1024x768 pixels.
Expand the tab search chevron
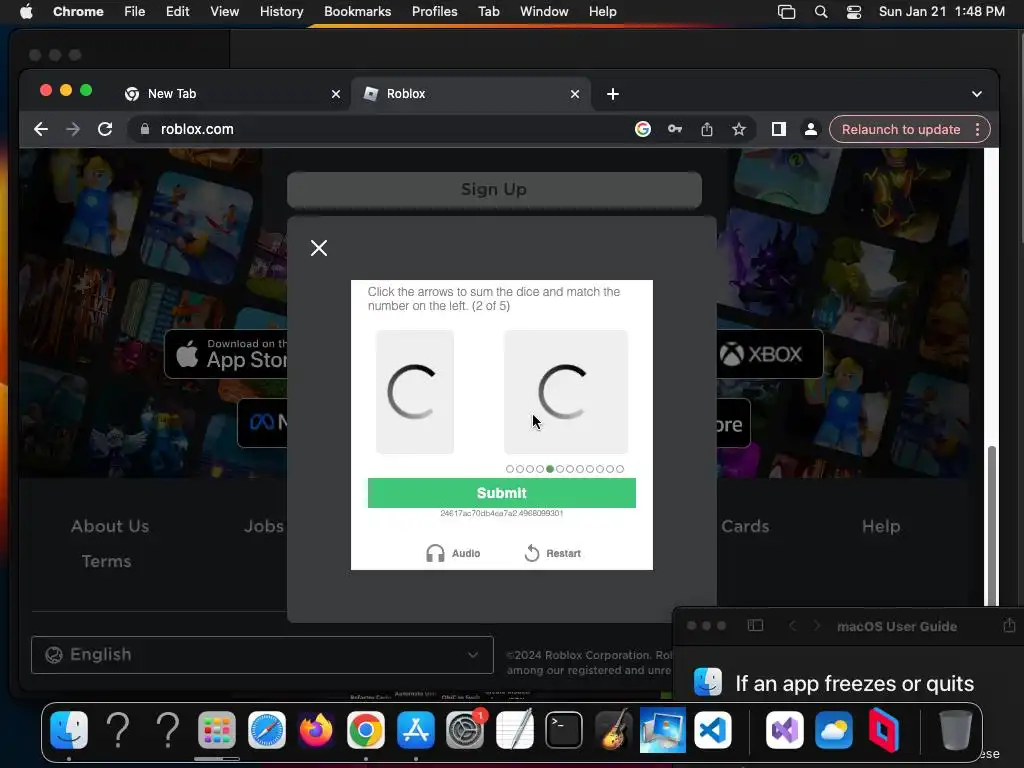point(977,94)
